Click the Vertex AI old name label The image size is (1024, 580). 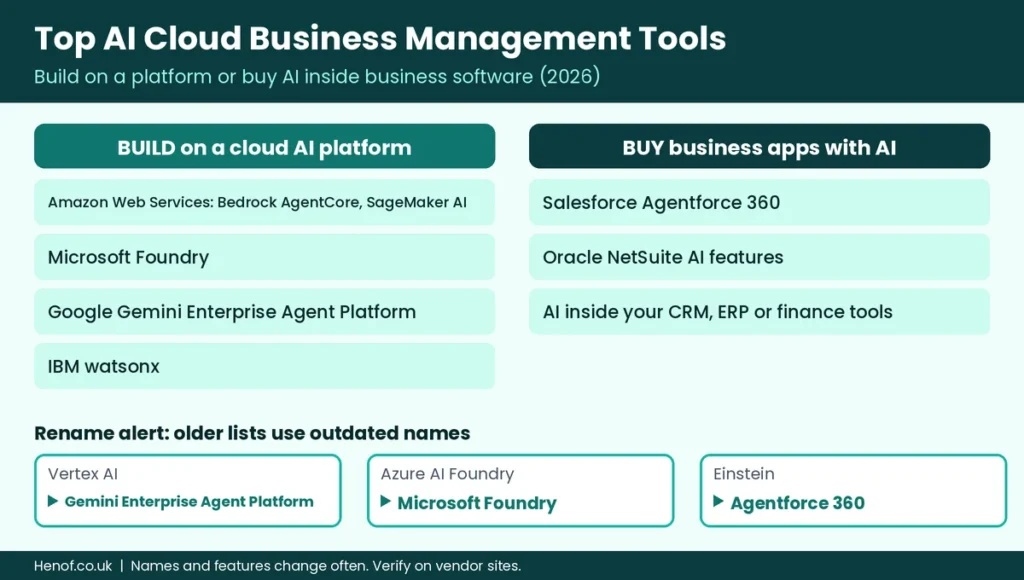coord(83,474)
